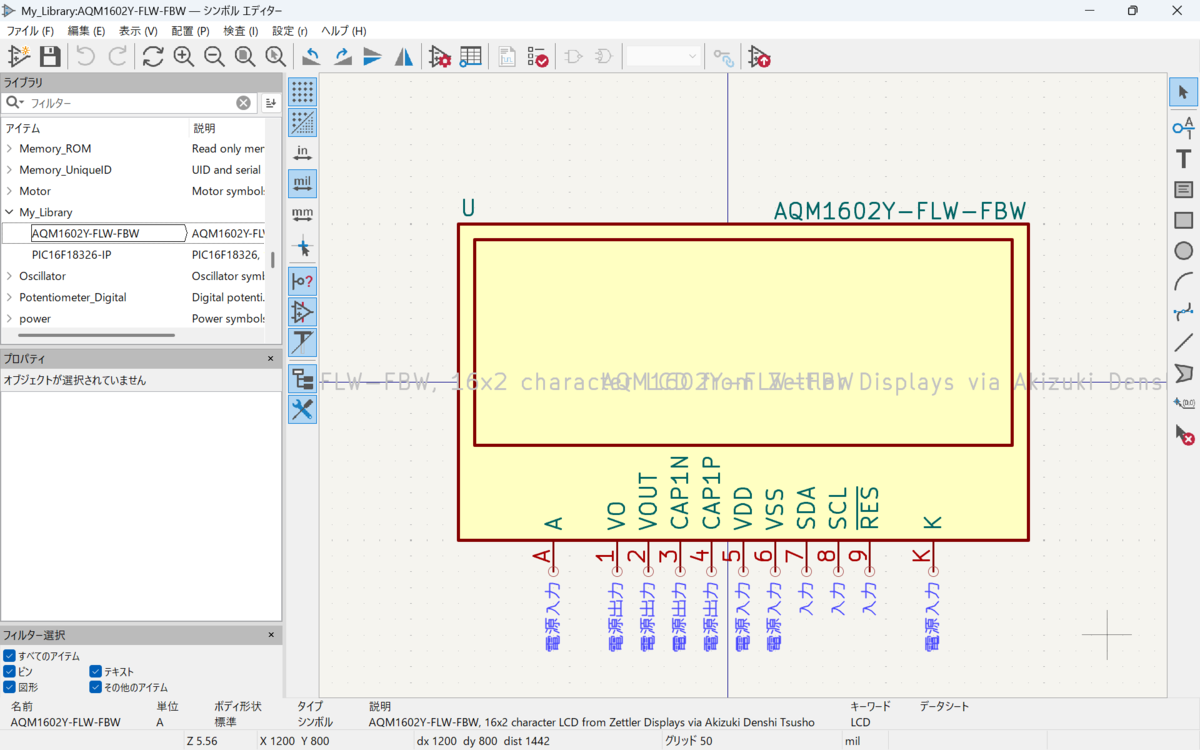
Task: Collapse the My_Library tree node
Action: pos(9,212)
